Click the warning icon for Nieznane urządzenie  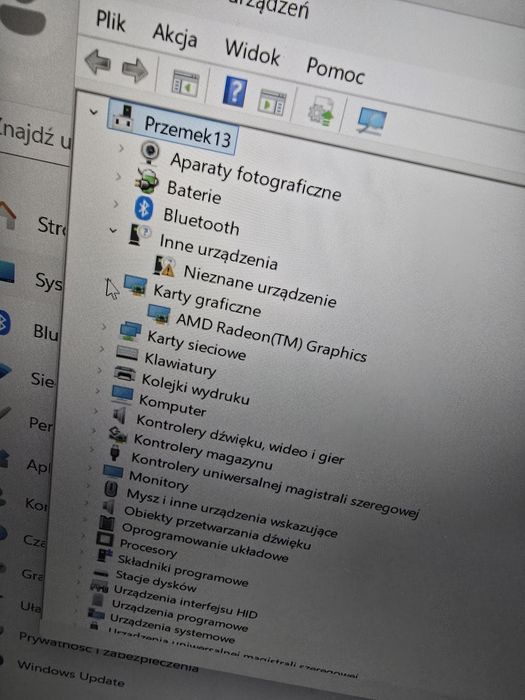(163, 266)
